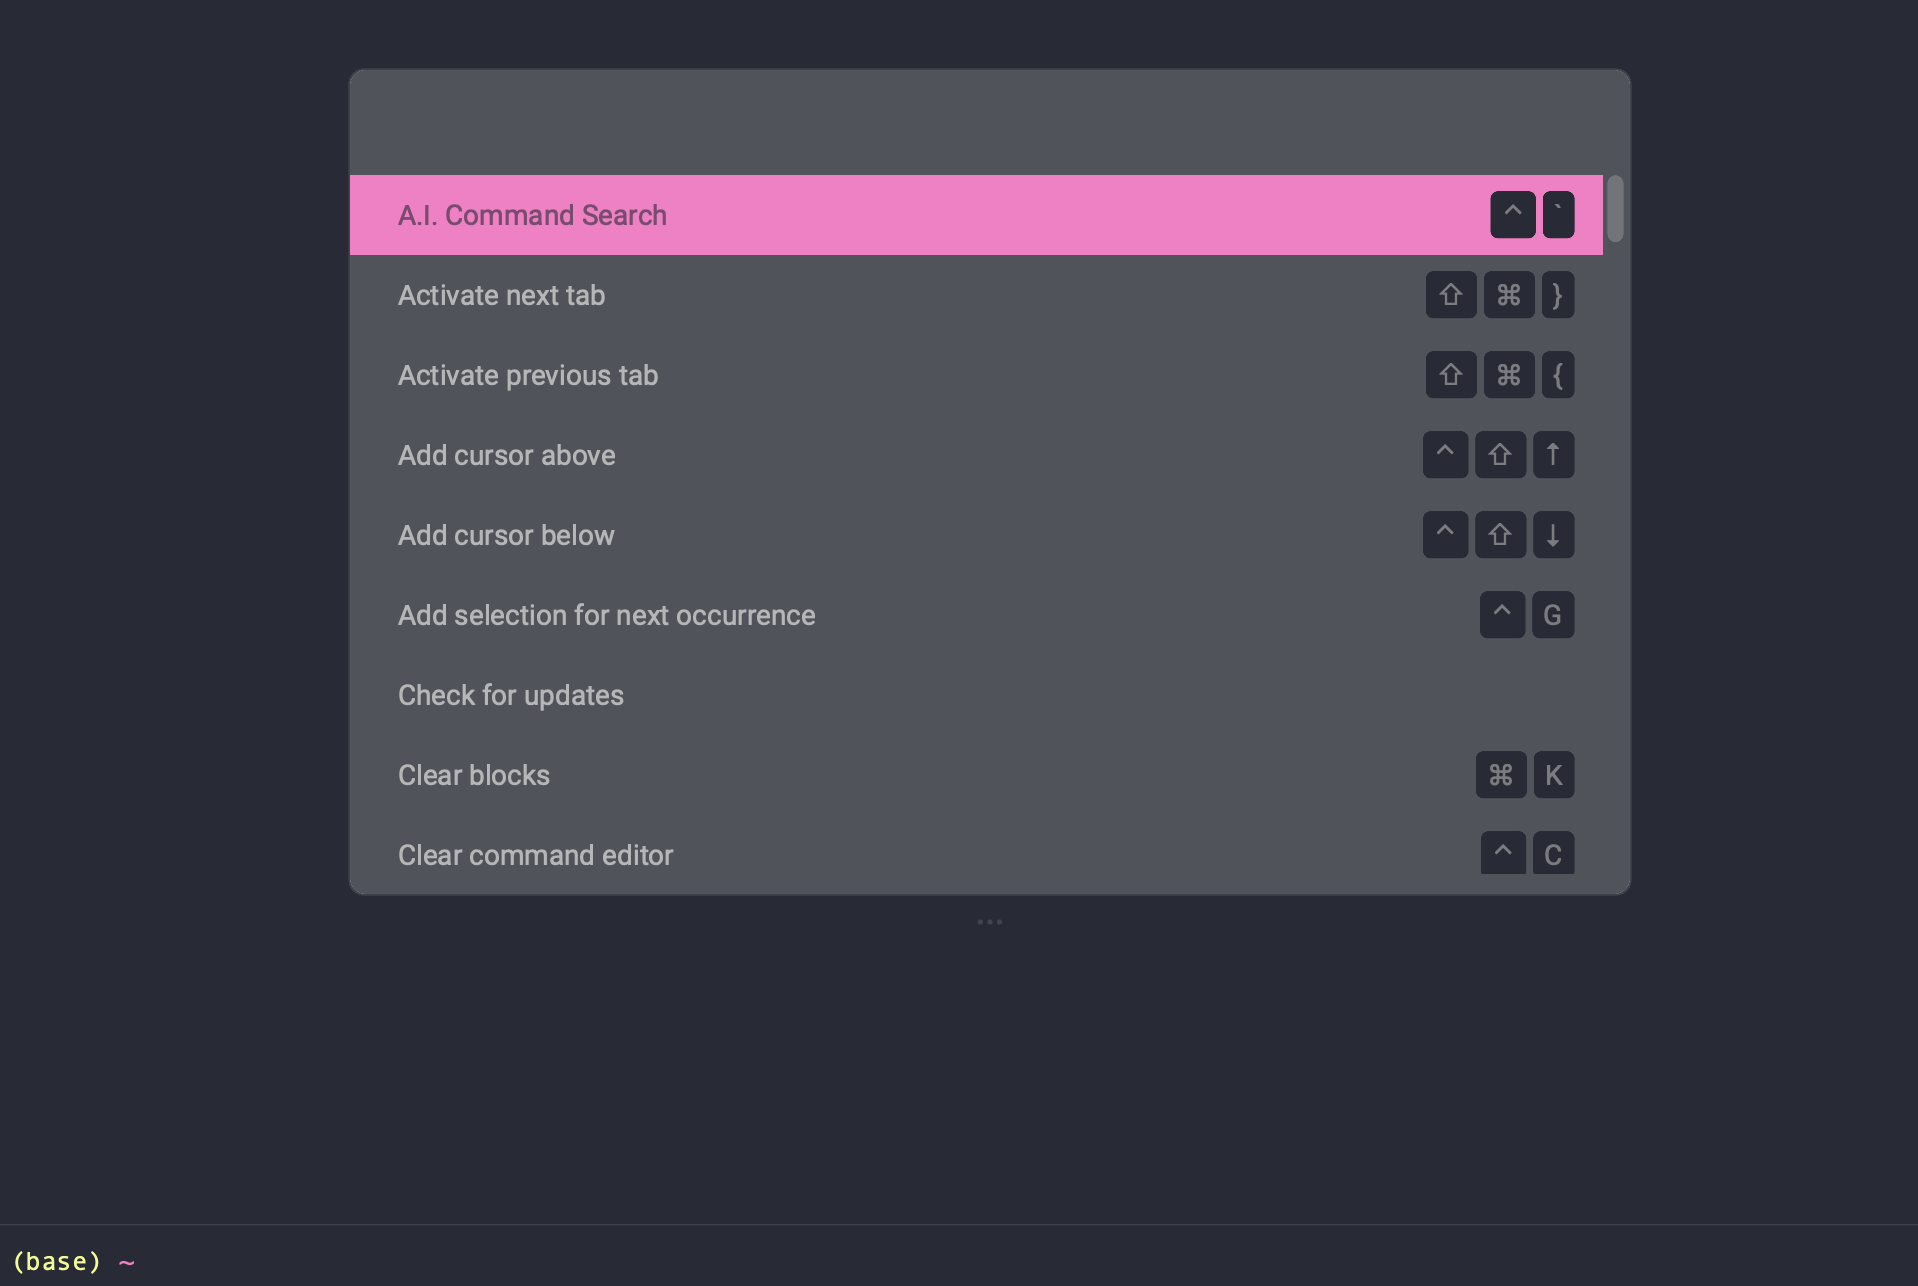Click the Shift key icon beside Activate previous tab

coord(1451,375)
